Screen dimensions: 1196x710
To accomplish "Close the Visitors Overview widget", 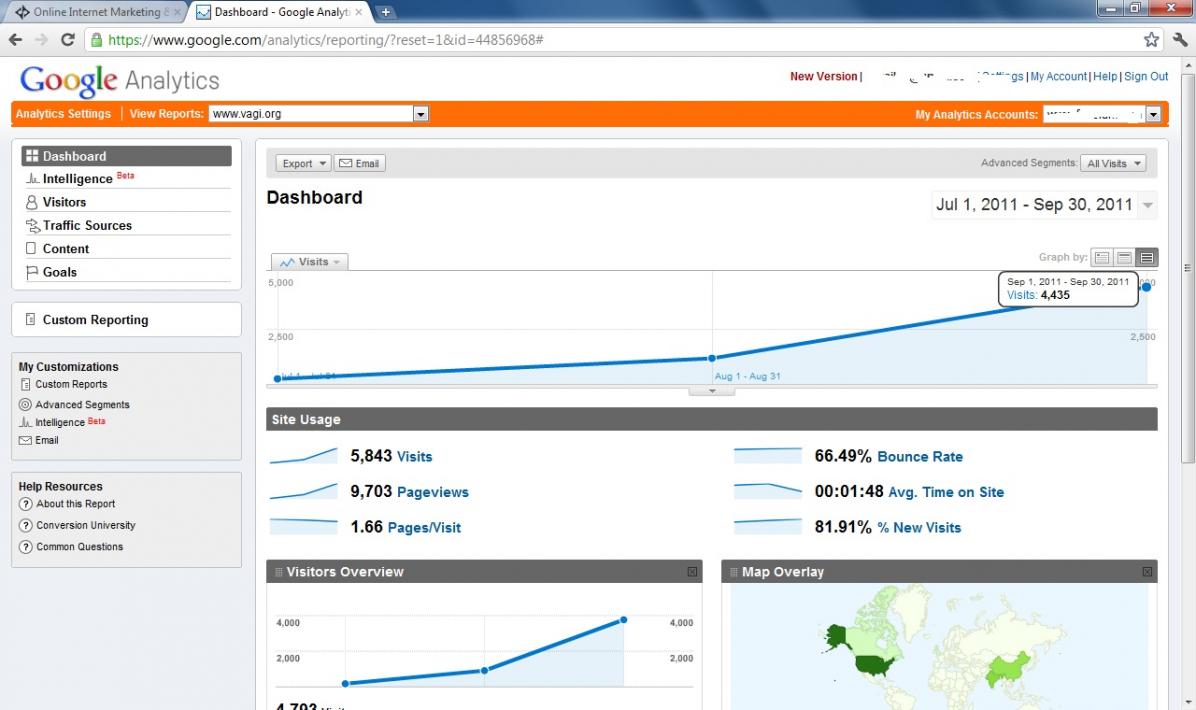I will tap(692, 571).
